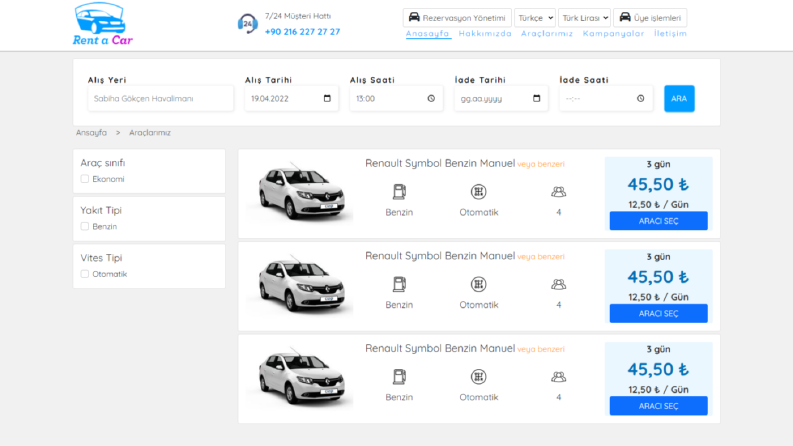Click the 24-hour headset support icon

click(x=247, y=23)
